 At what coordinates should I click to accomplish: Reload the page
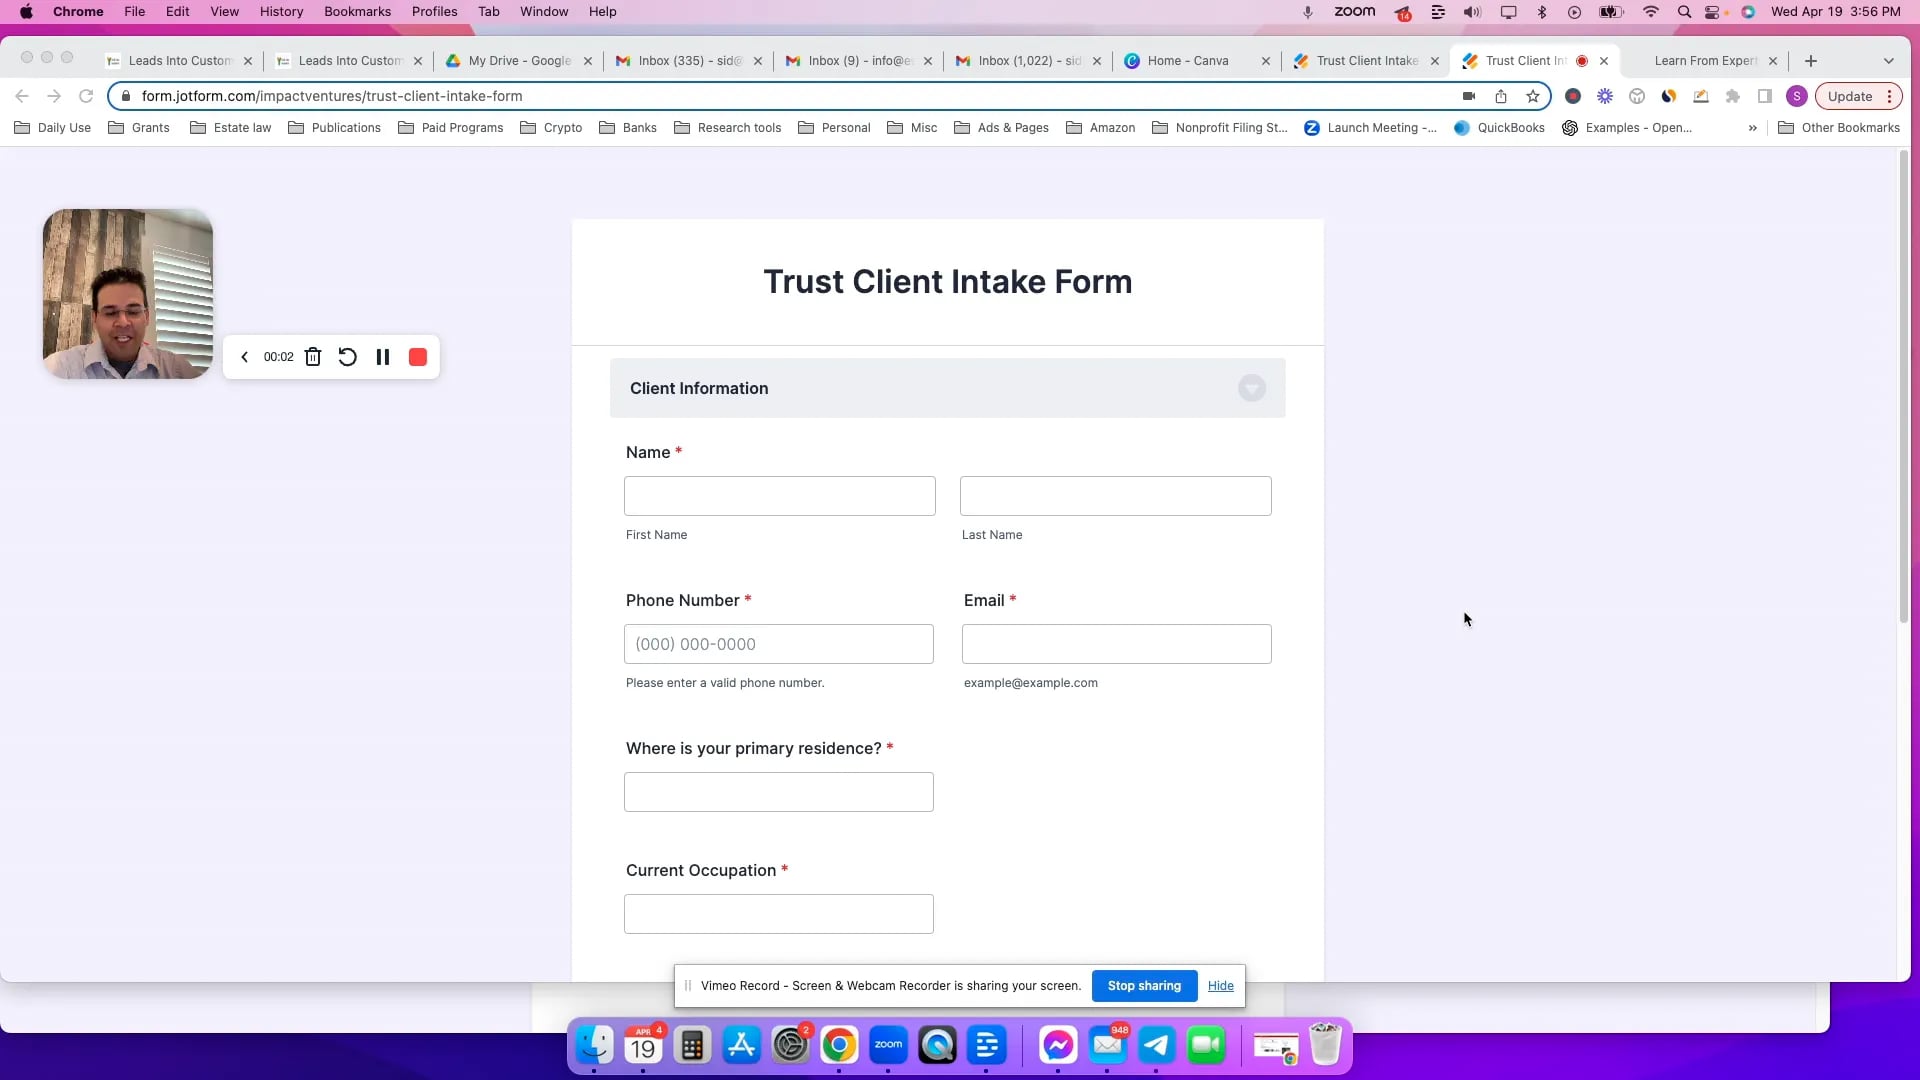point(86,96)
